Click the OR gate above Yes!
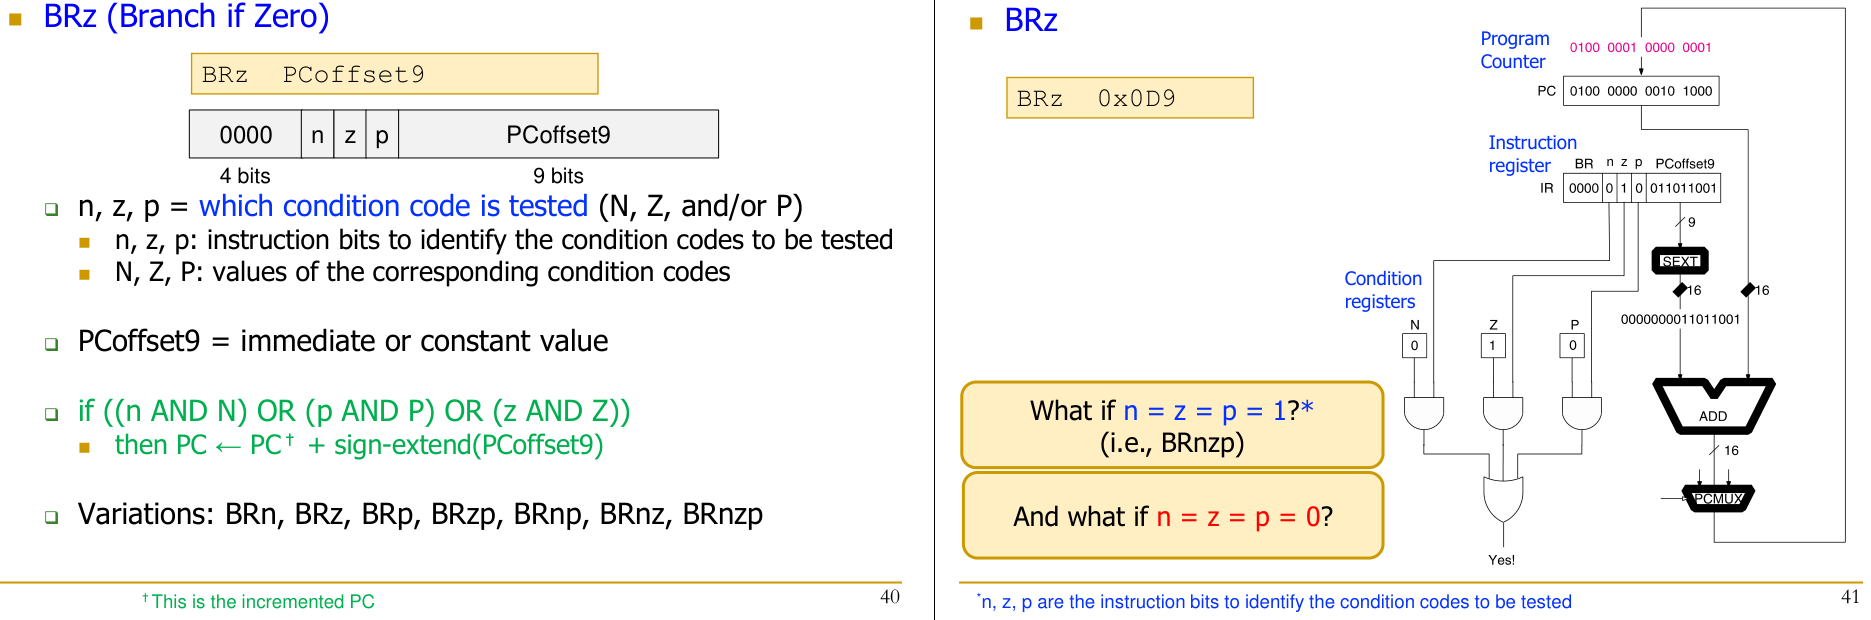This screenshot has height=620, width=1871. click(x=1503, y=497)
